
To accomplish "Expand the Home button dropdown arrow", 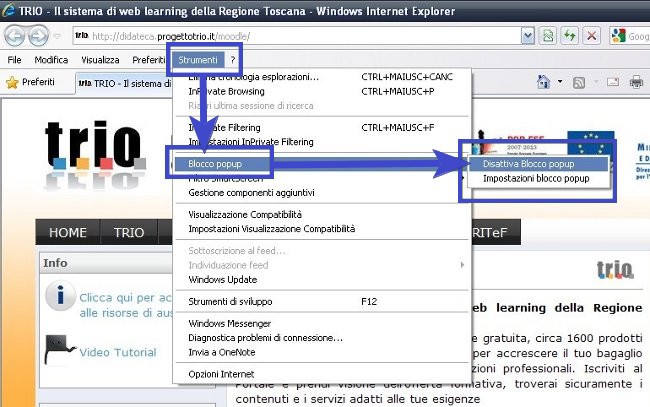I will click(560, 82).
